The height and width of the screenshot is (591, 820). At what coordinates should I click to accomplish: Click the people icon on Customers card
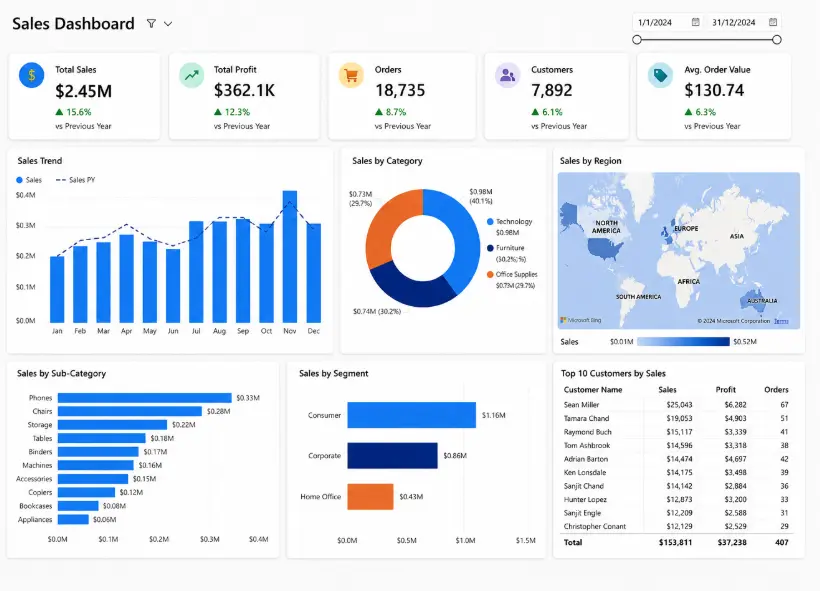[507, 75]
